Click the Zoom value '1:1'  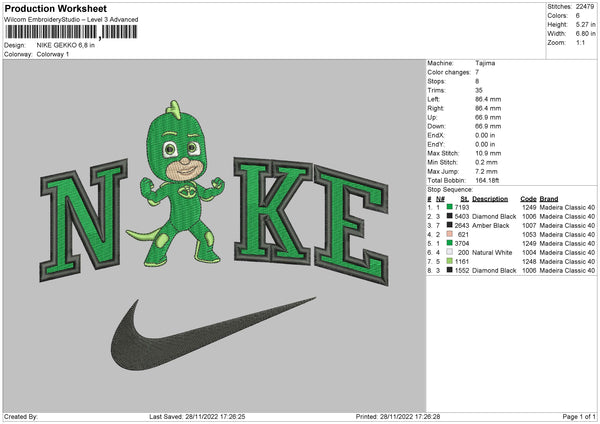tap(580, 42)
